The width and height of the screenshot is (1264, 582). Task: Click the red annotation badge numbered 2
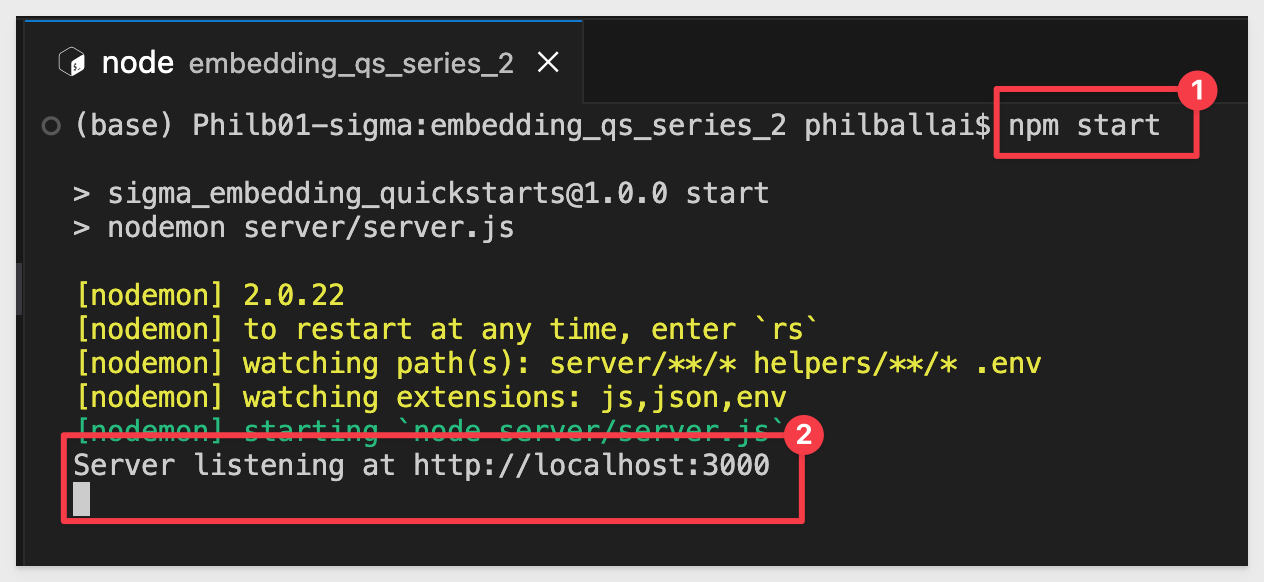(802, 436)
